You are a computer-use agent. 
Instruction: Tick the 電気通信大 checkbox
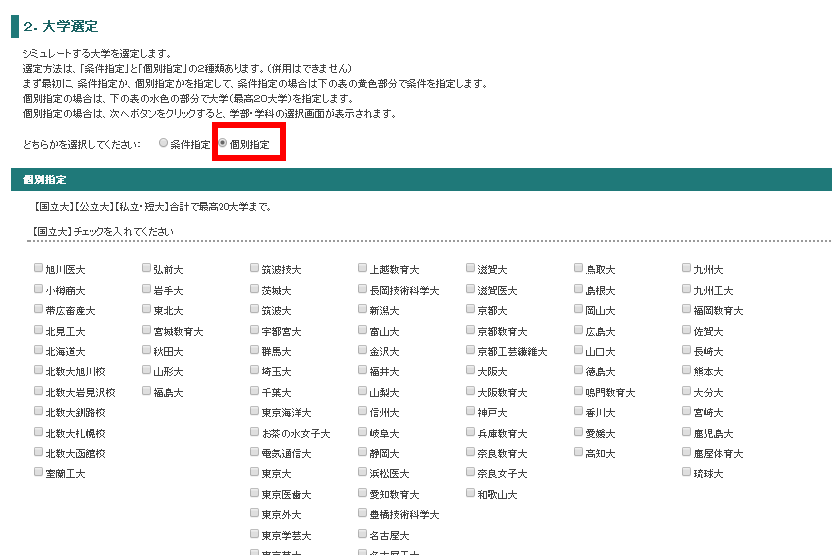pos(255,452)
